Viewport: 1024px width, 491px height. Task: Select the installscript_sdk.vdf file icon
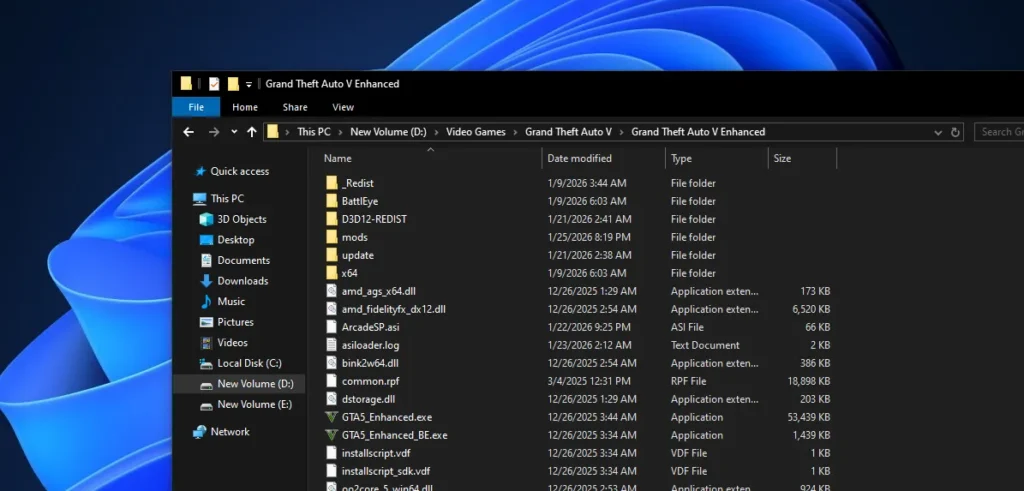[x=332, y=471]
